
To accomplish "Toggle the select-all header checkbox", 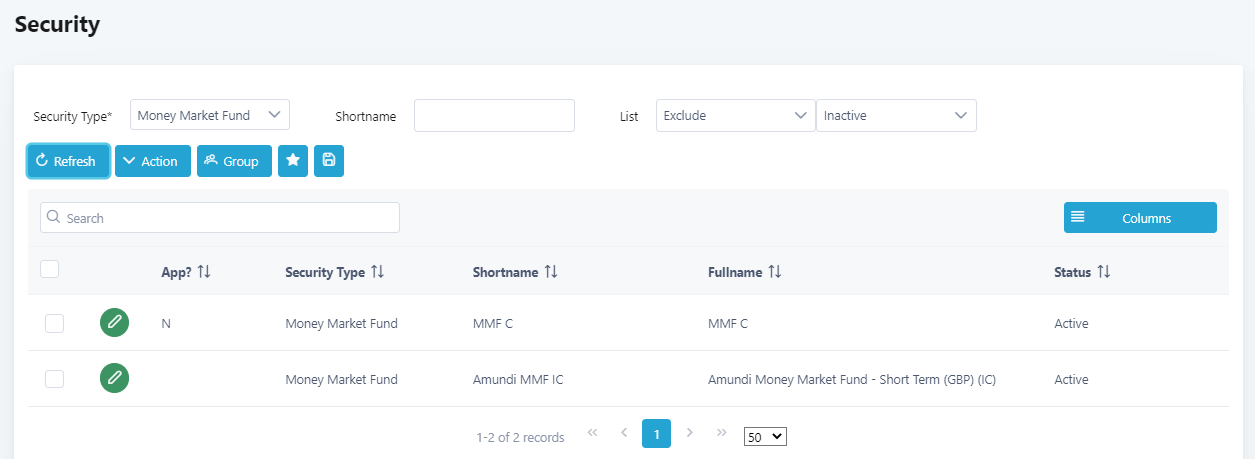I will 50,269.
